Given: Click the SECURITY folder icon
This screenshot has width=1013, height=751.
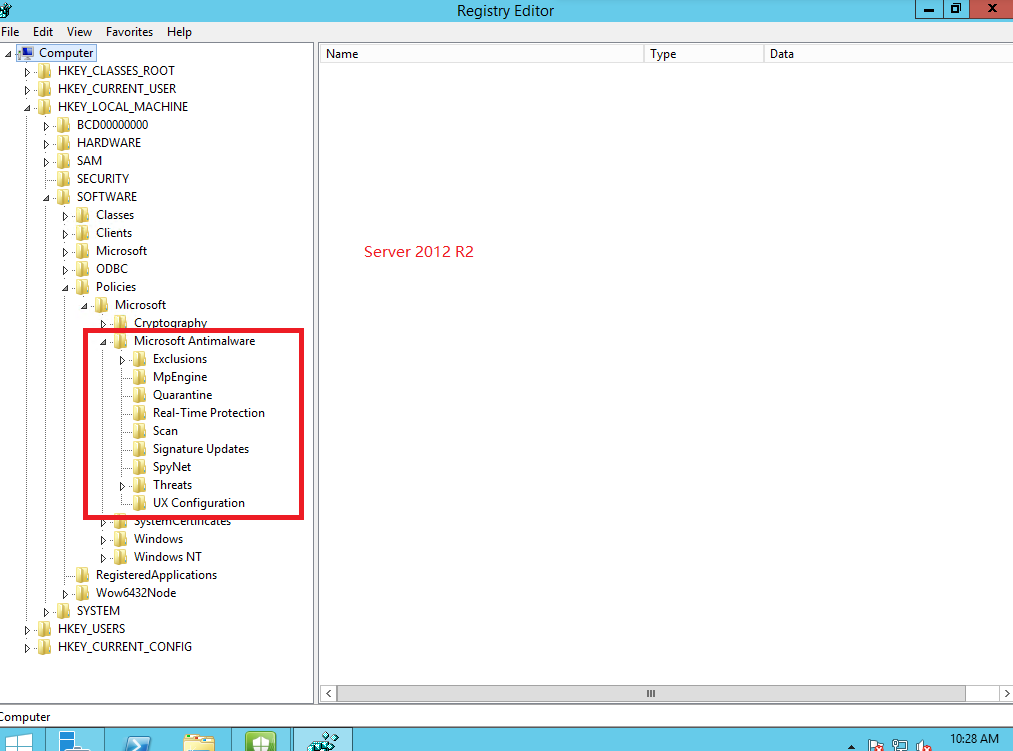Looking at the screenshot, I should (63, 179).
